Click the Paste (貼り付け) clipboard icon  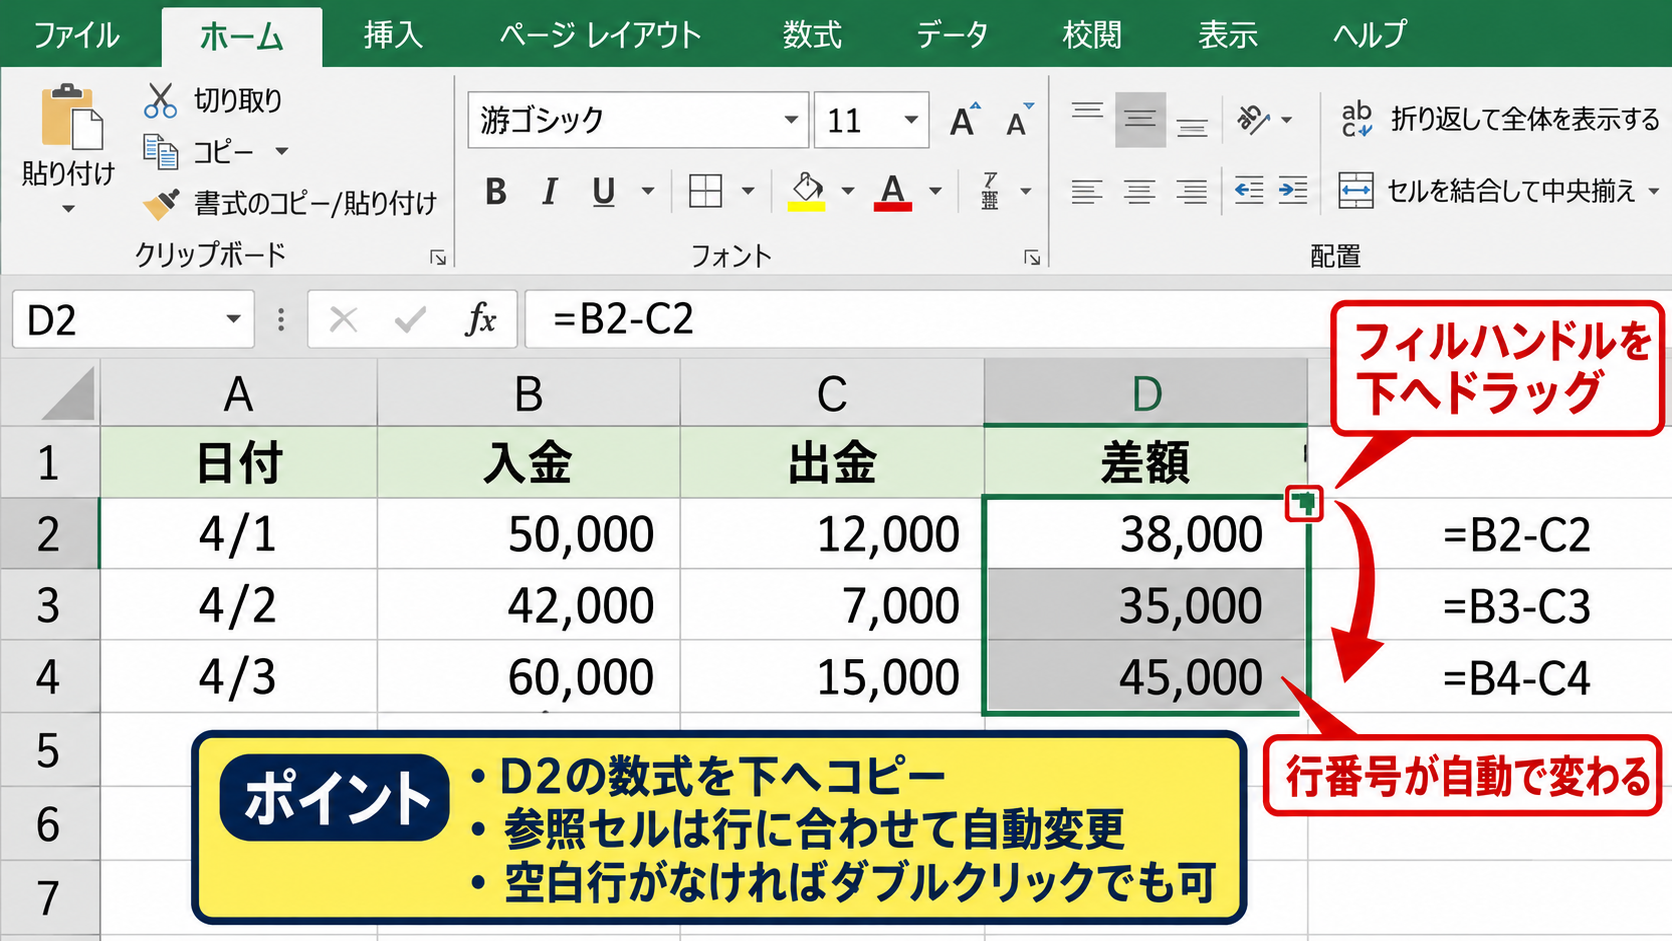pyautogui.click(x=70, y=117)
